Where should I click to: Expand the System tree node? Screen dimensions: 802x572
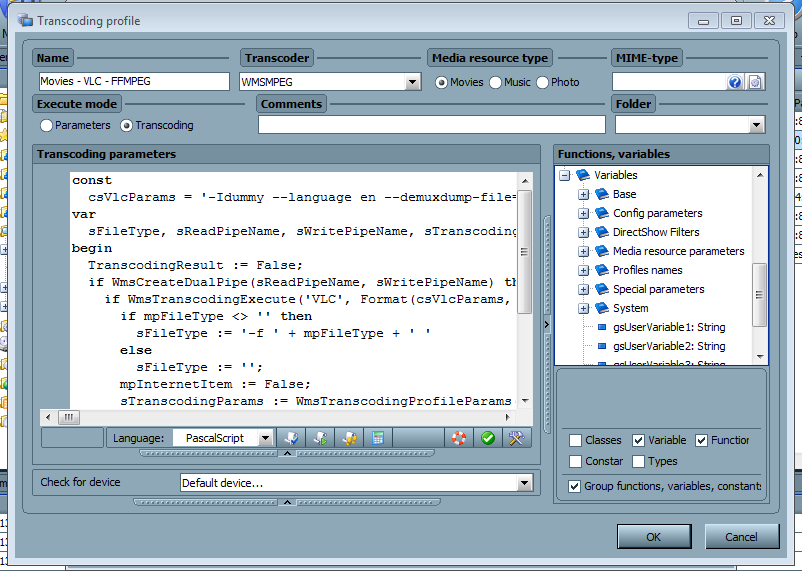583,309
